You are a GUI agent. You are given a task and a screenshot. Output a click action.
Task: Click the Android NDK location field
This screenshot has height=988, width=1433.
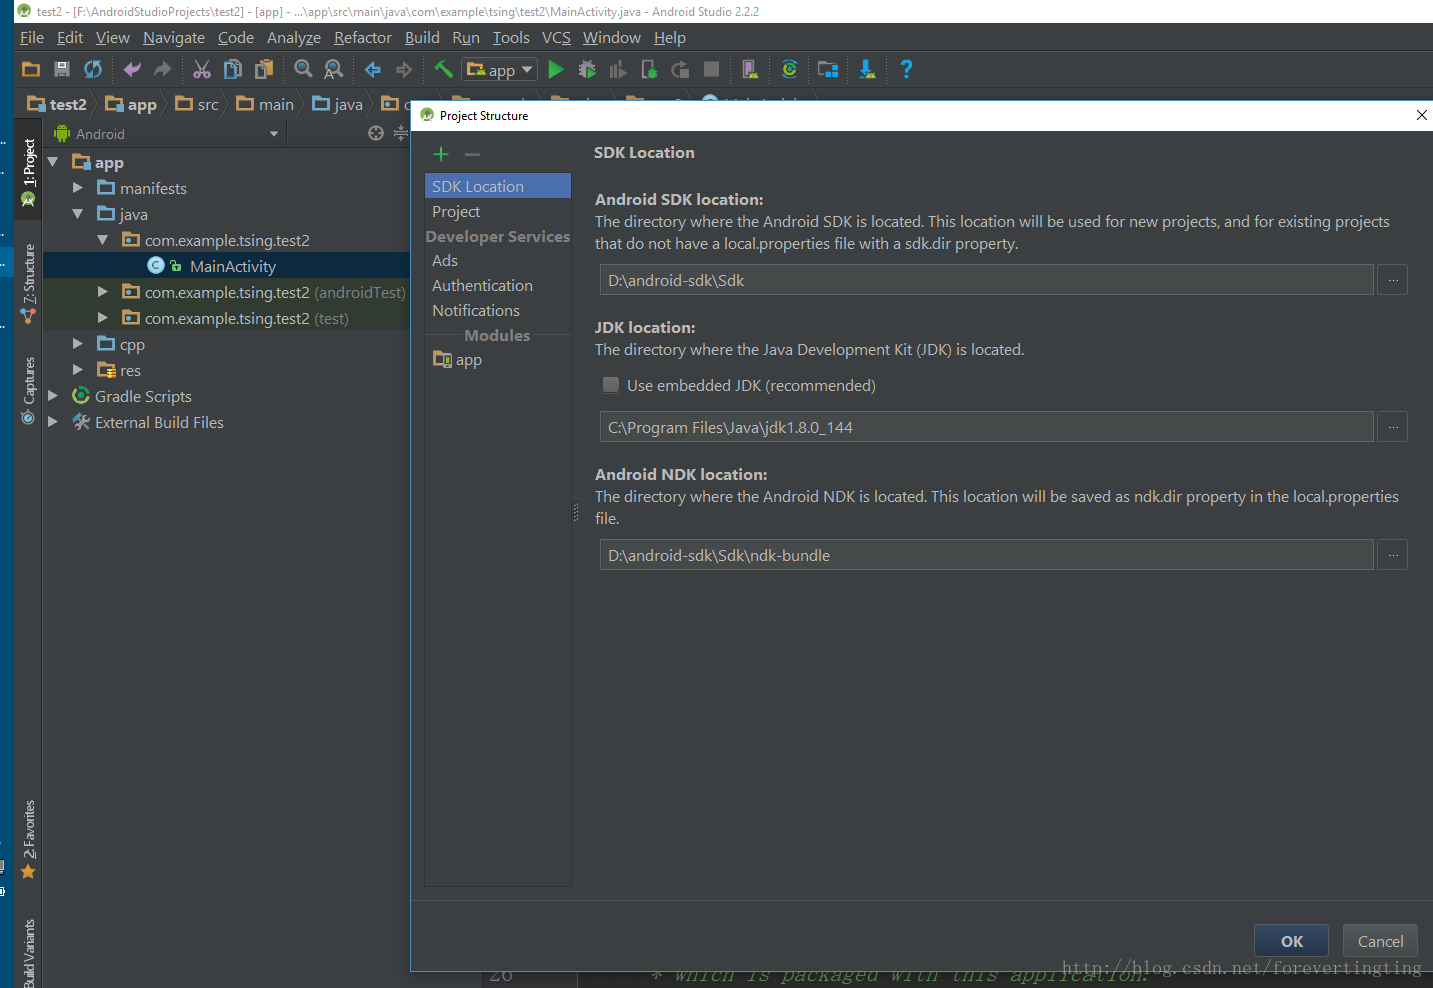pos(986,555)
